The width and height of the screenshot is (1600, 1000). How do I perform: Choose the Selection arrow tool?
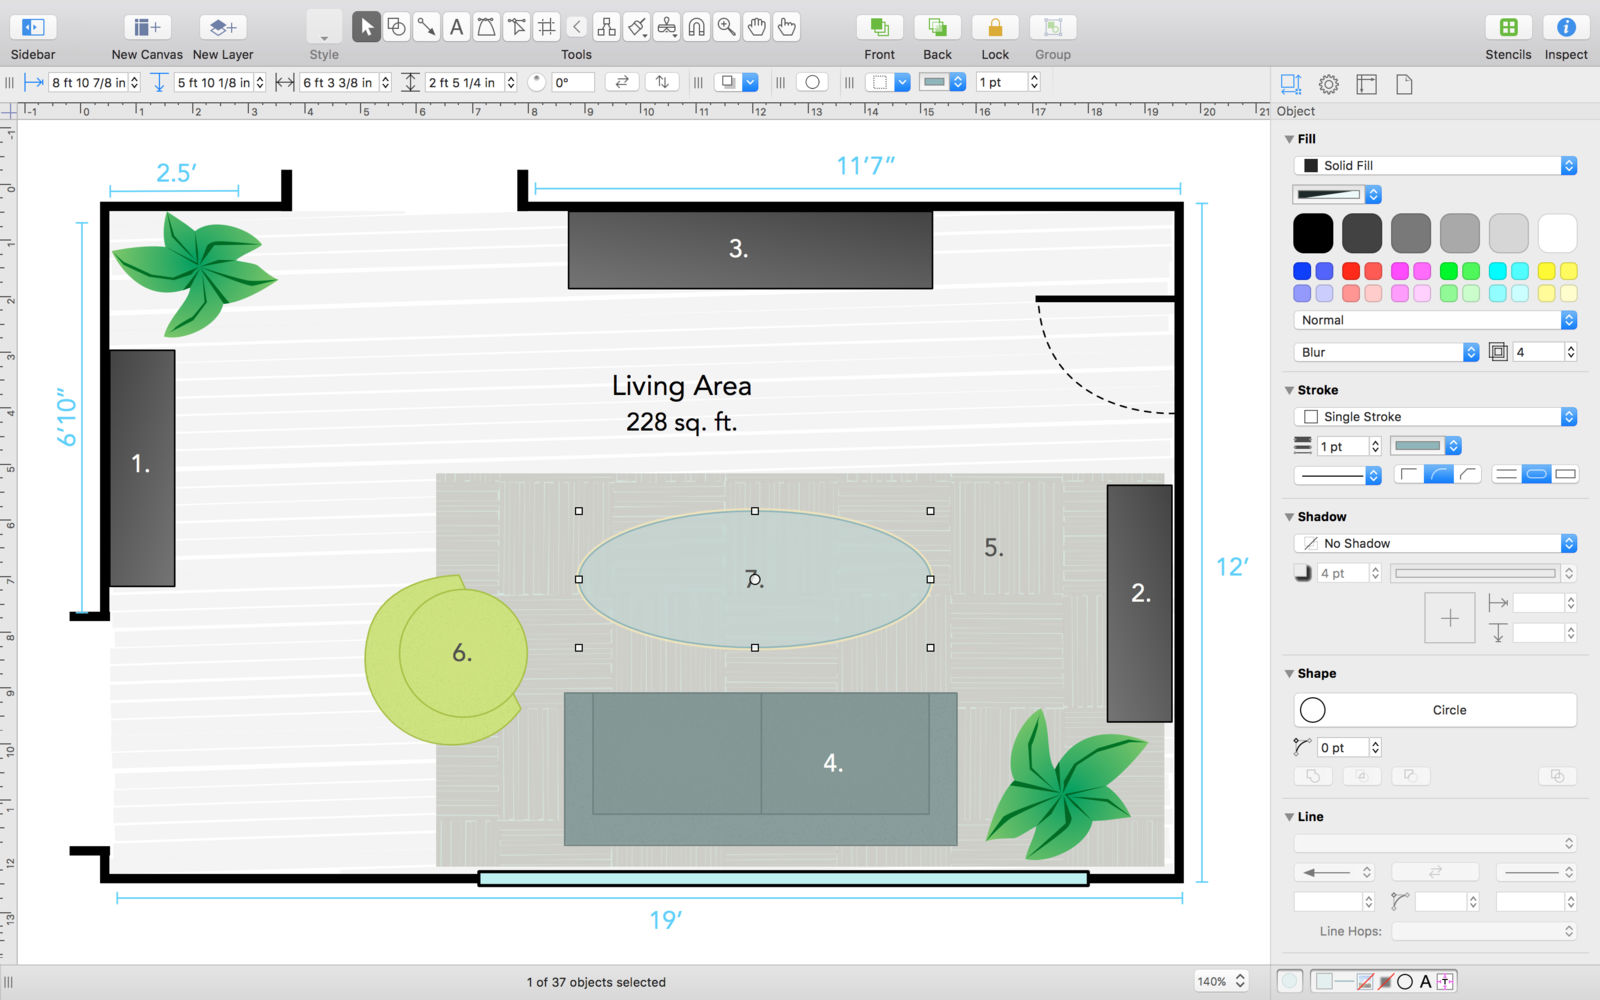point(366,27)
